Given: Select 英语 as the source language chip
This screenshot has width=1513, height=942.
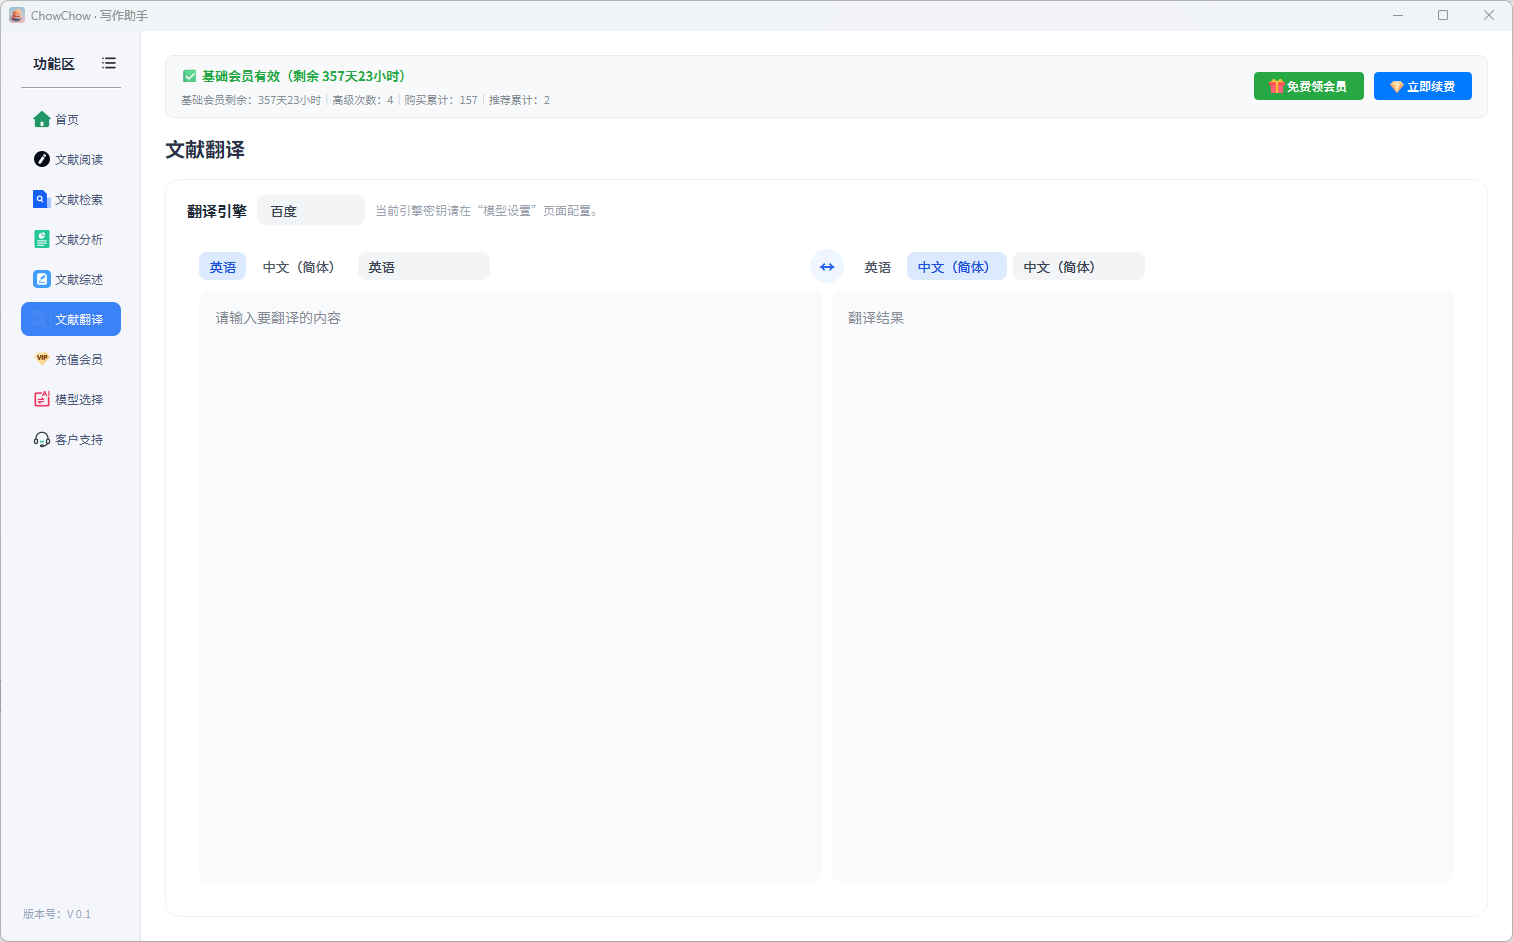Looking at the screenshot, I should click(x=222, y=267).
